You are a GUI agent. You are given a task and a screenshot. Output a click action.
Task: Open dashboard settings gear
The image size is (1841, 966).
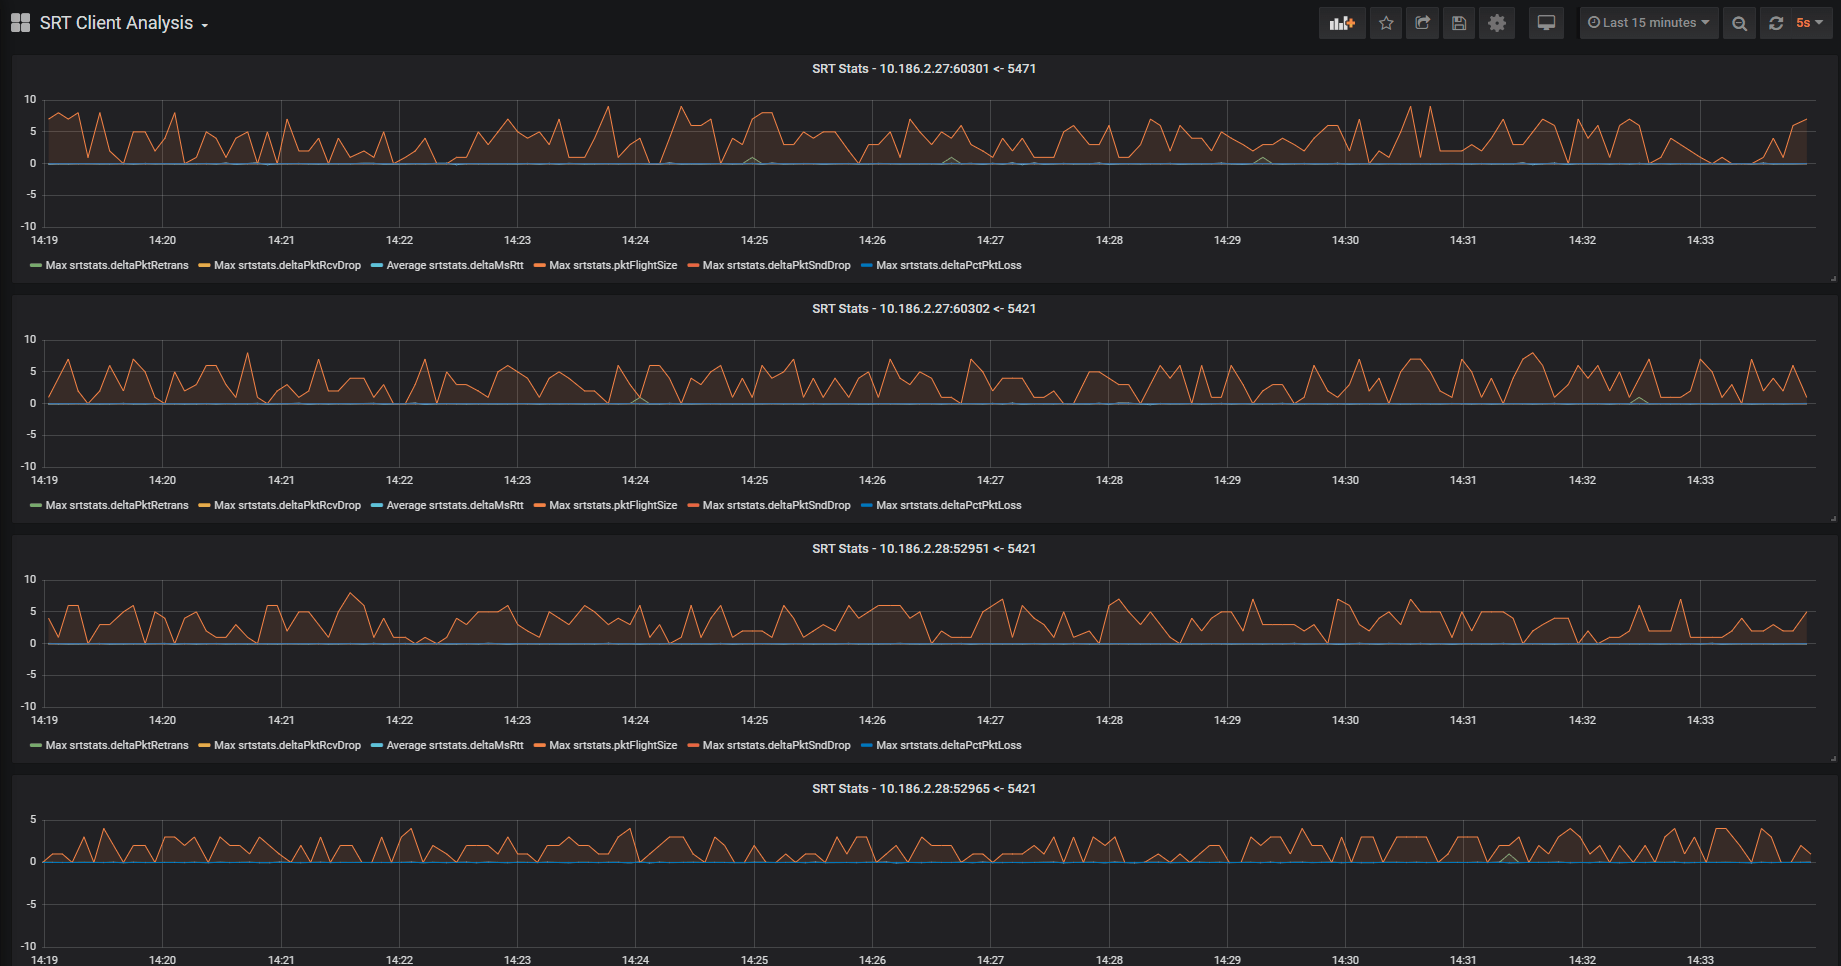click(x=1497, y=23)
